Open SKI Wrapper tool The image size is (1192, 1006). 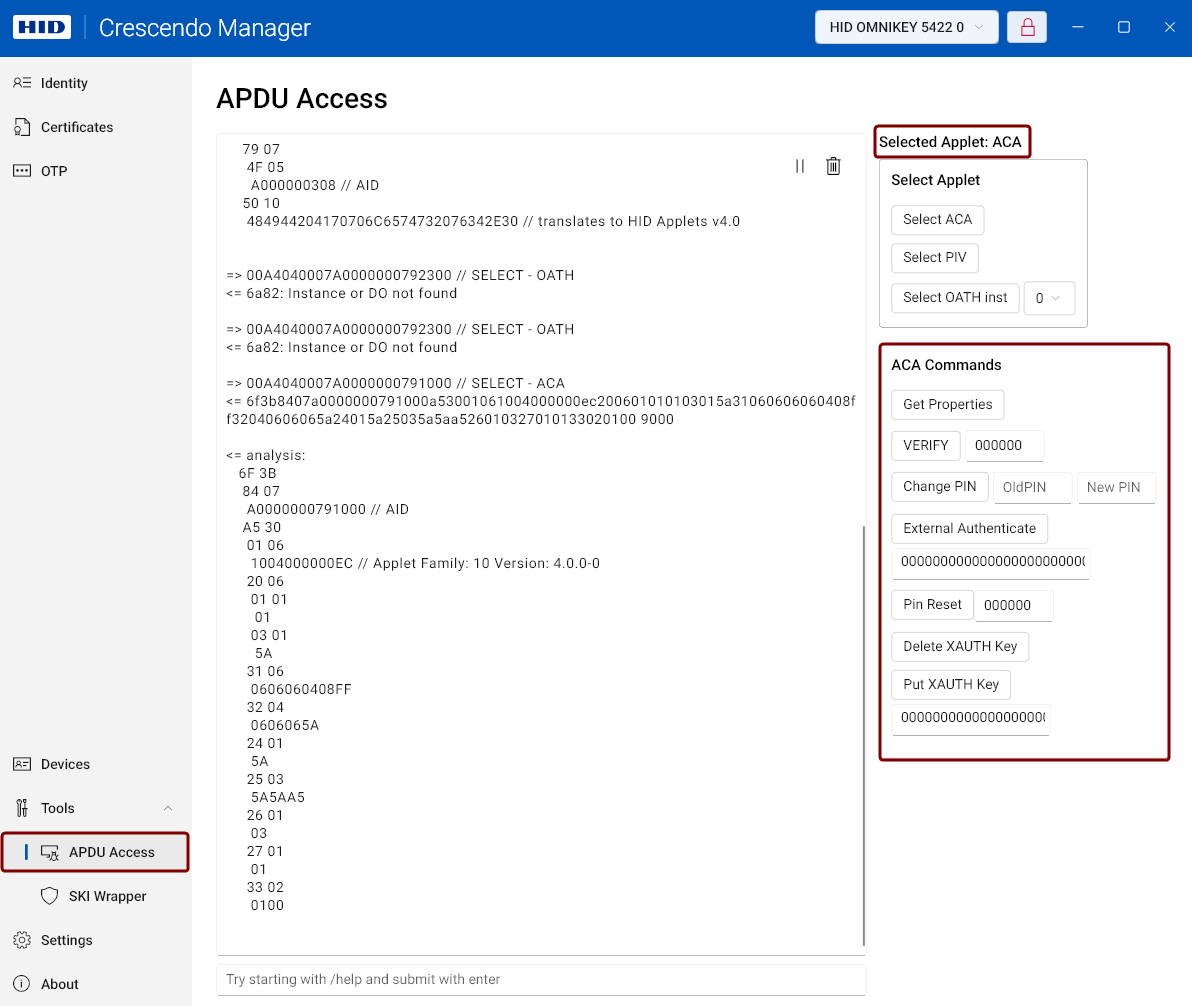click(x=96, y=896)
